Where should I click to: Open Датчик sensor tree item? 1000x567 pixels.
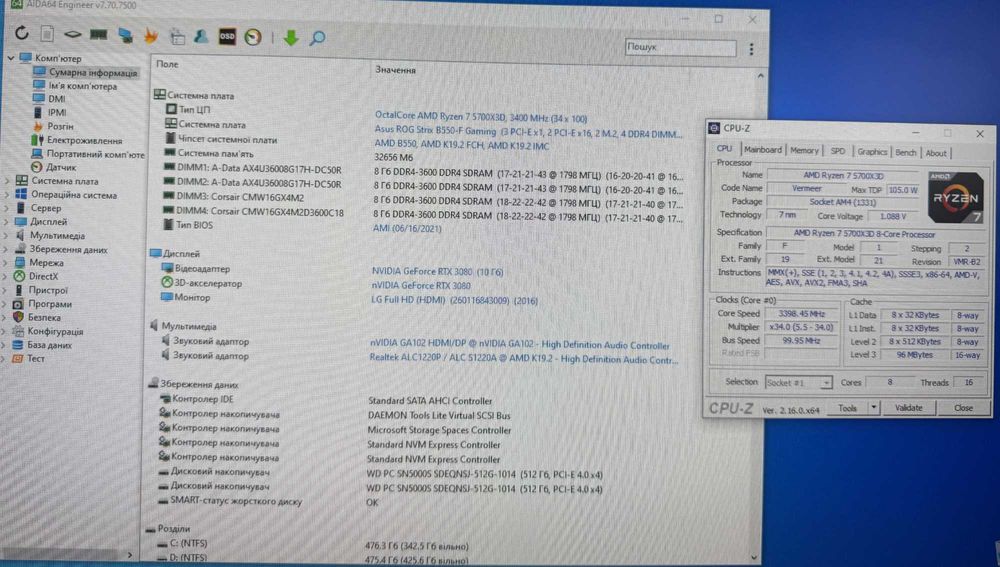(x=61, y=167)
